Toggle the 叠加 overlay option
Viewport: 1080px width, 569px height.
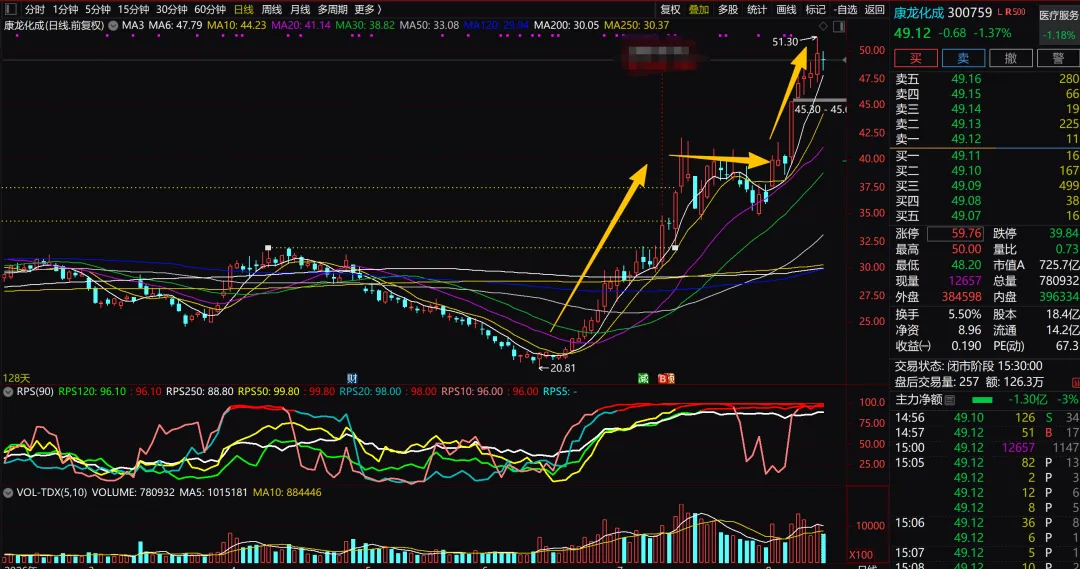point(699,10)
